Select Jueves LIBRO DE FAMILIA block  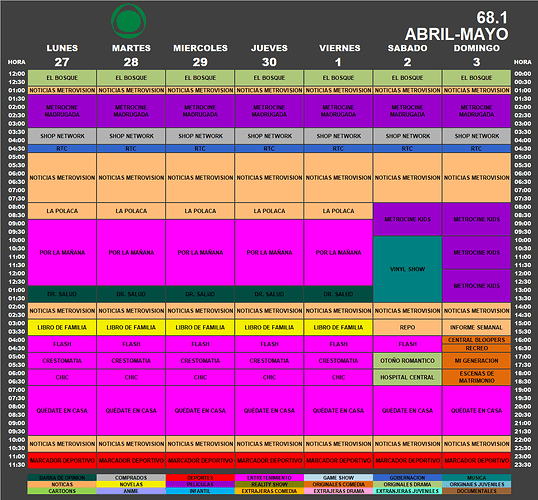point(269,327)
